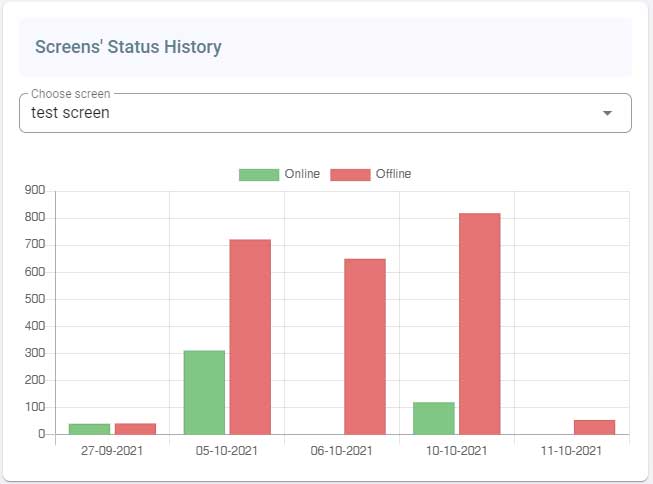Screen dimensions: 653x484
Task: Click the Offline bar for 06-10-2021
Action: pos(365,346)
